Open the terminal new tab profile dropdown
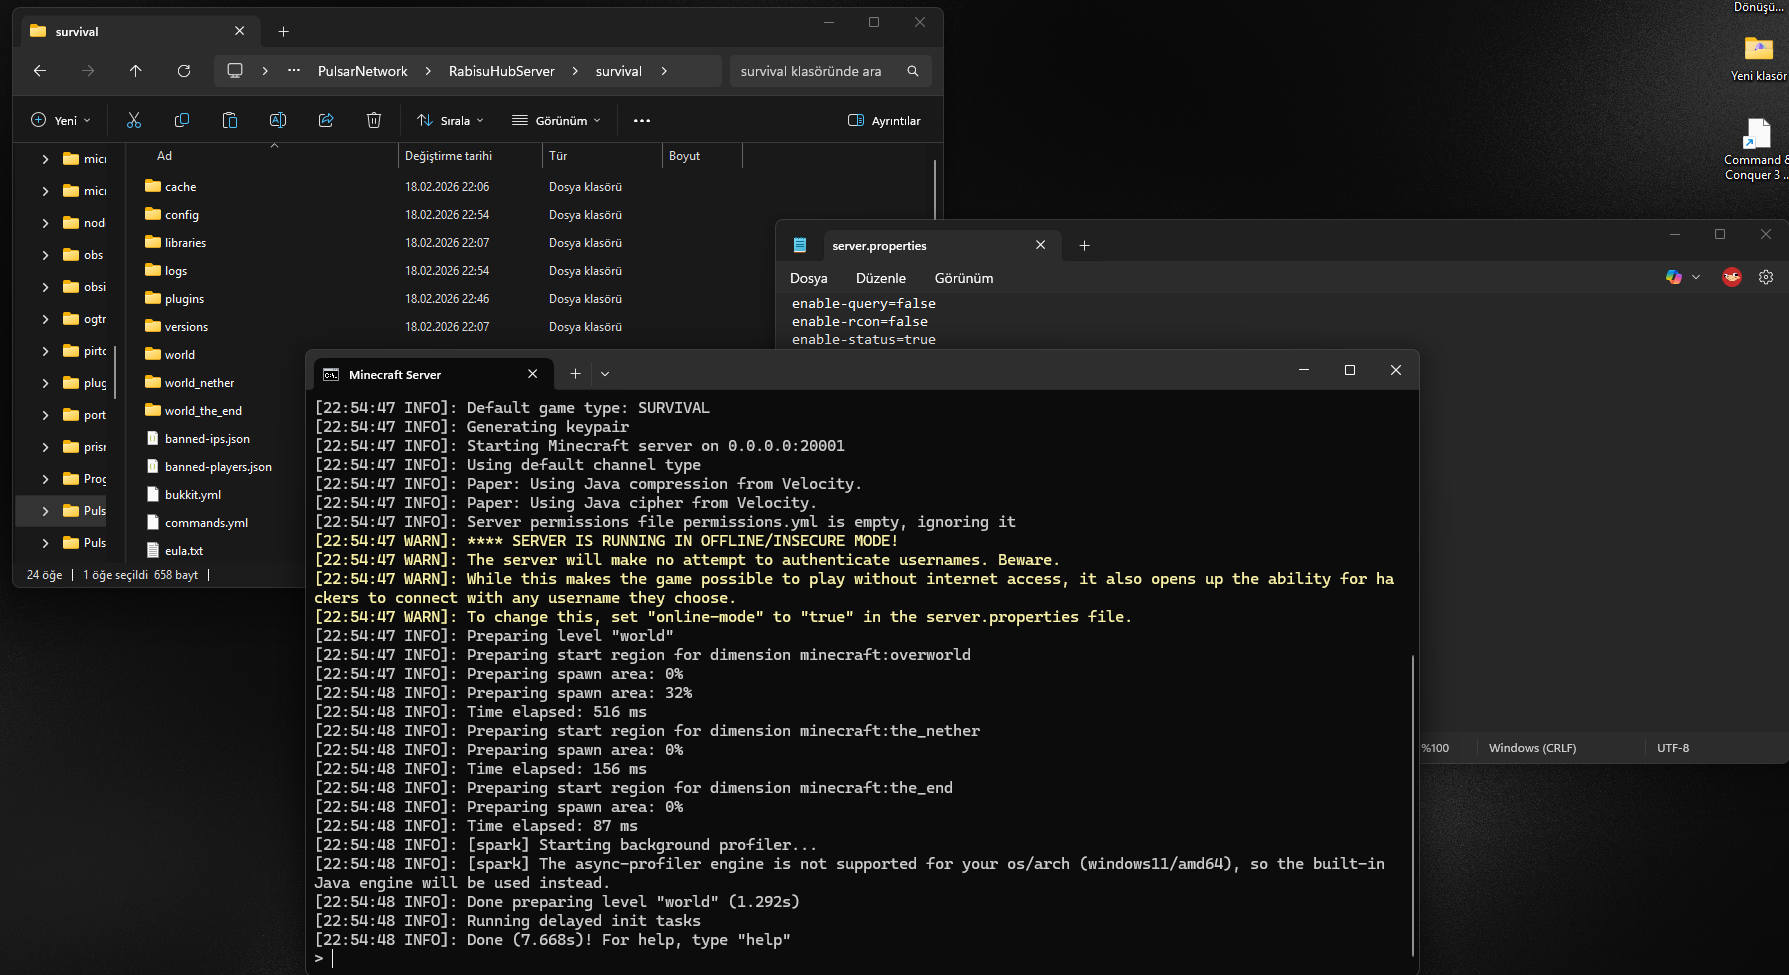The height and width of the screenshot is (975, 1789). point(605,374)
